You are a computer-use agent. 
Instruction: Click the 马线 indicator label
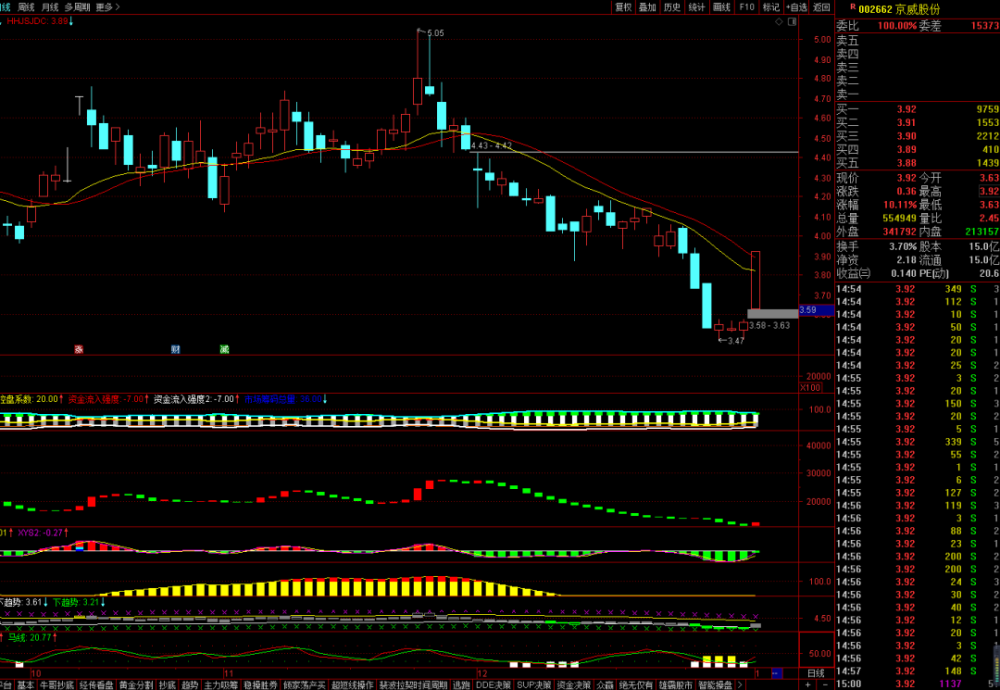point(32,637)
